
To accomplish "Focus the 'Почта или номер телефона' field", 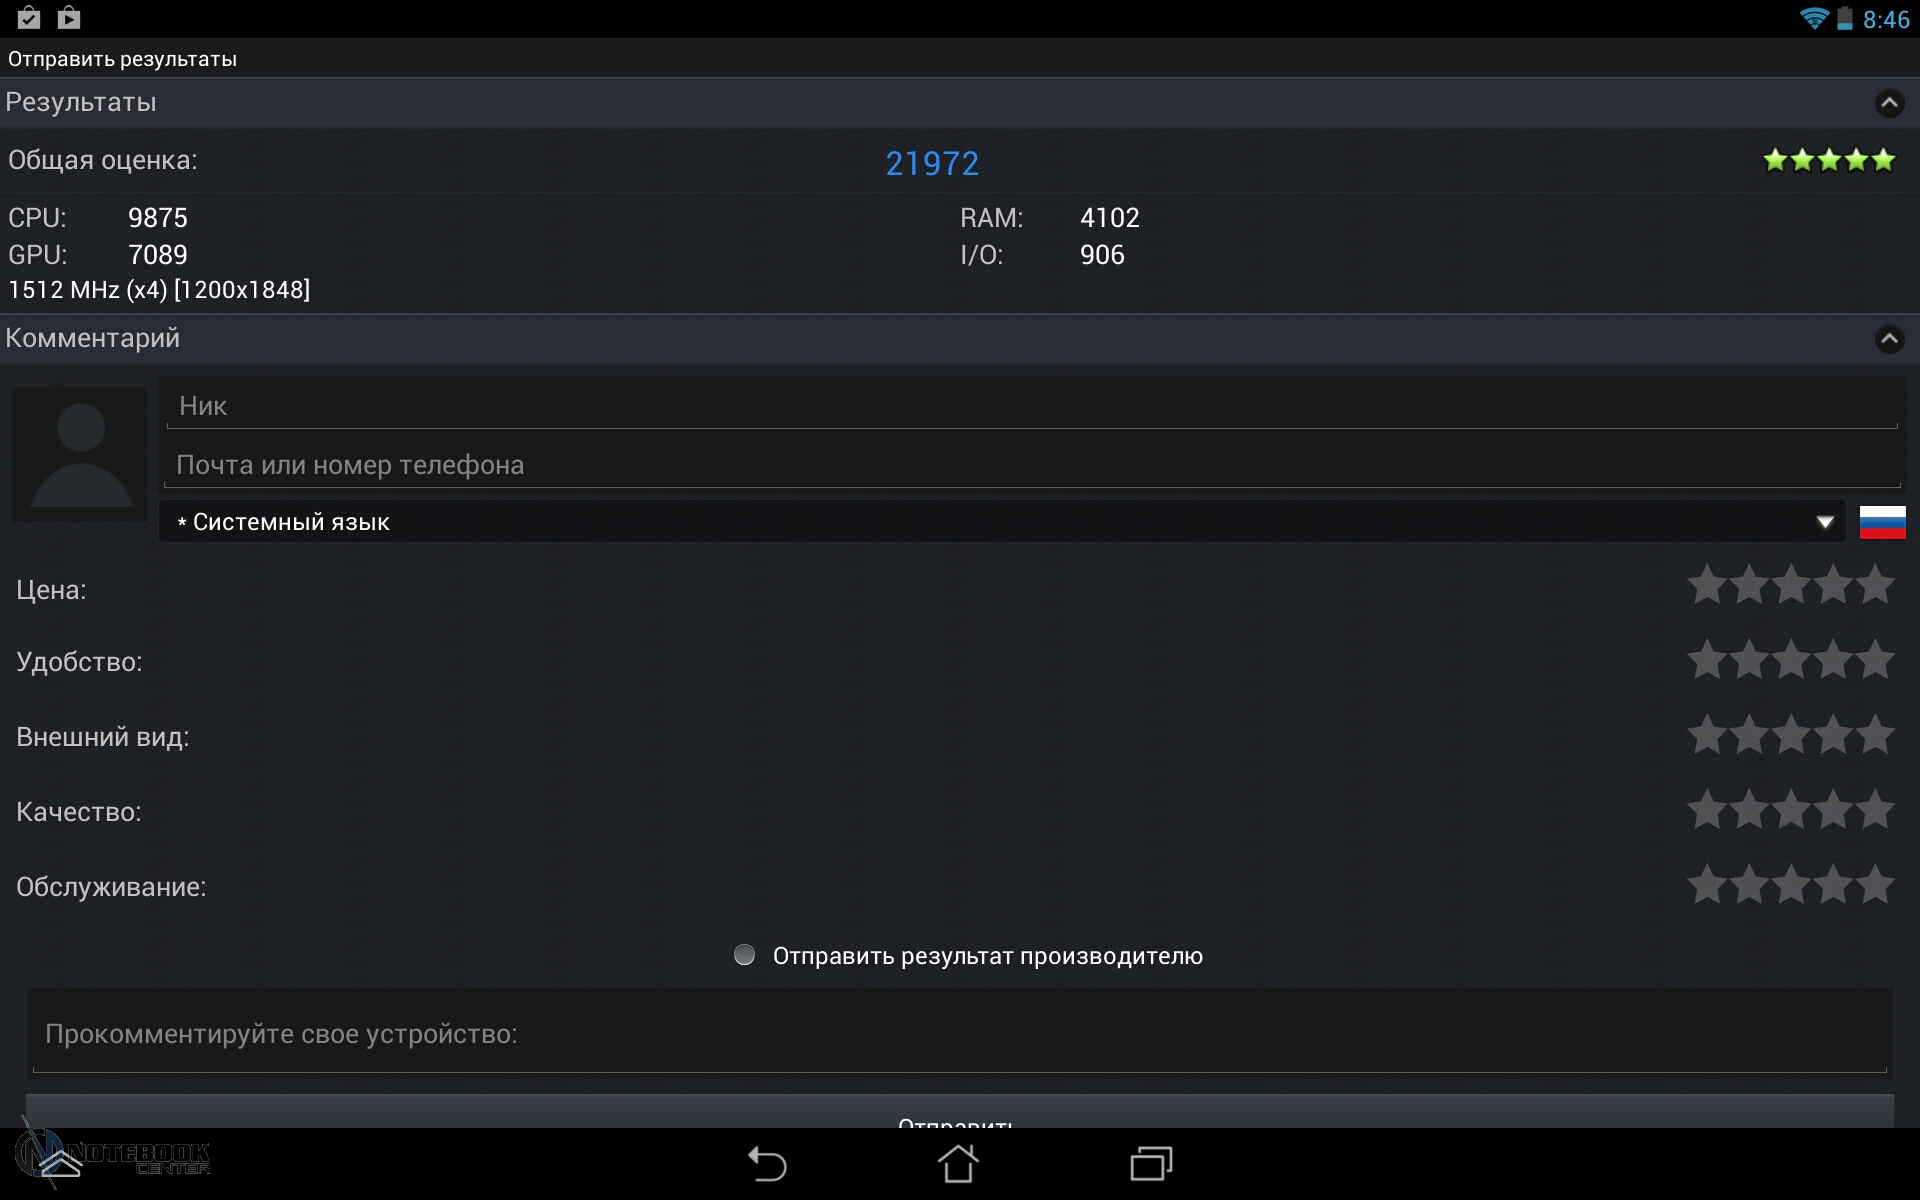I will coord(1032,465).
